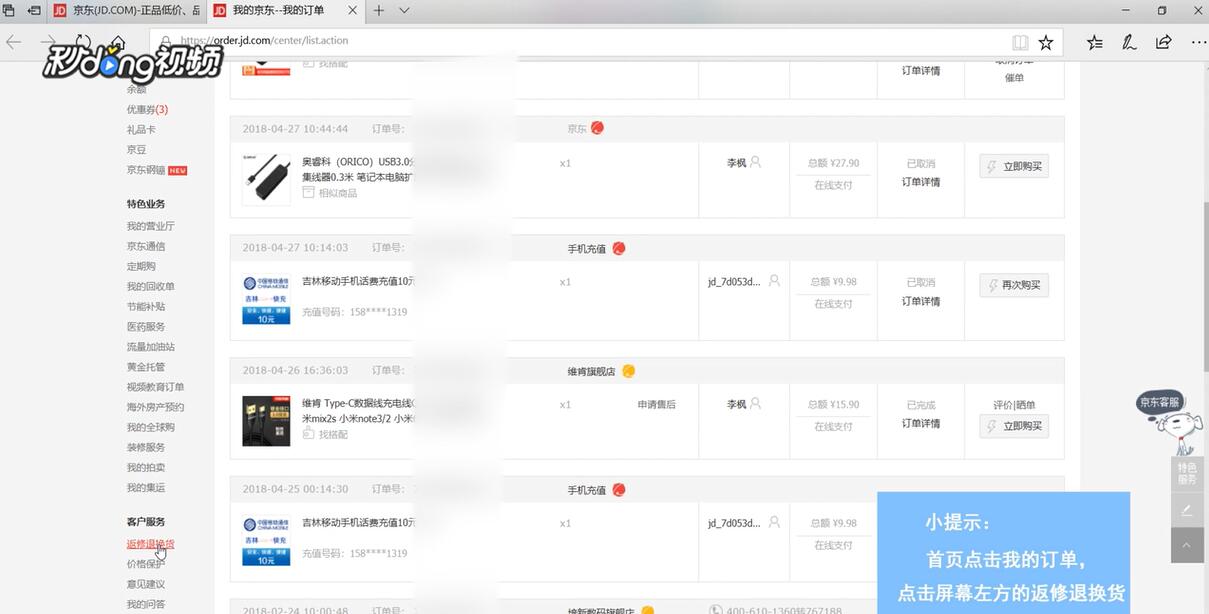Click the ORICO USB hub product thumbnail
The width and height of the screenshot is (1209, 614).
click(266, 179)
